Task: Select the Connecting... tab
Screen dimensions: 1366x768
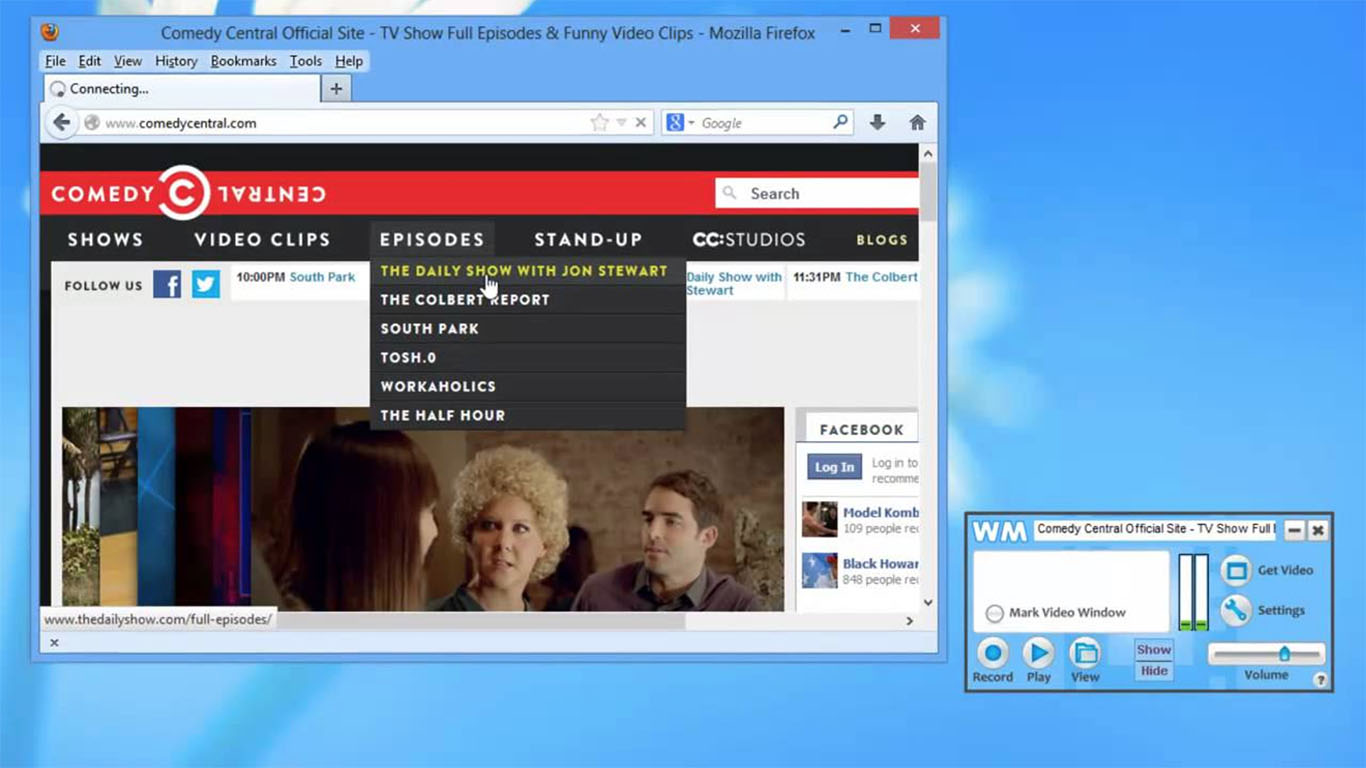Action: click(x=182, y=89)
